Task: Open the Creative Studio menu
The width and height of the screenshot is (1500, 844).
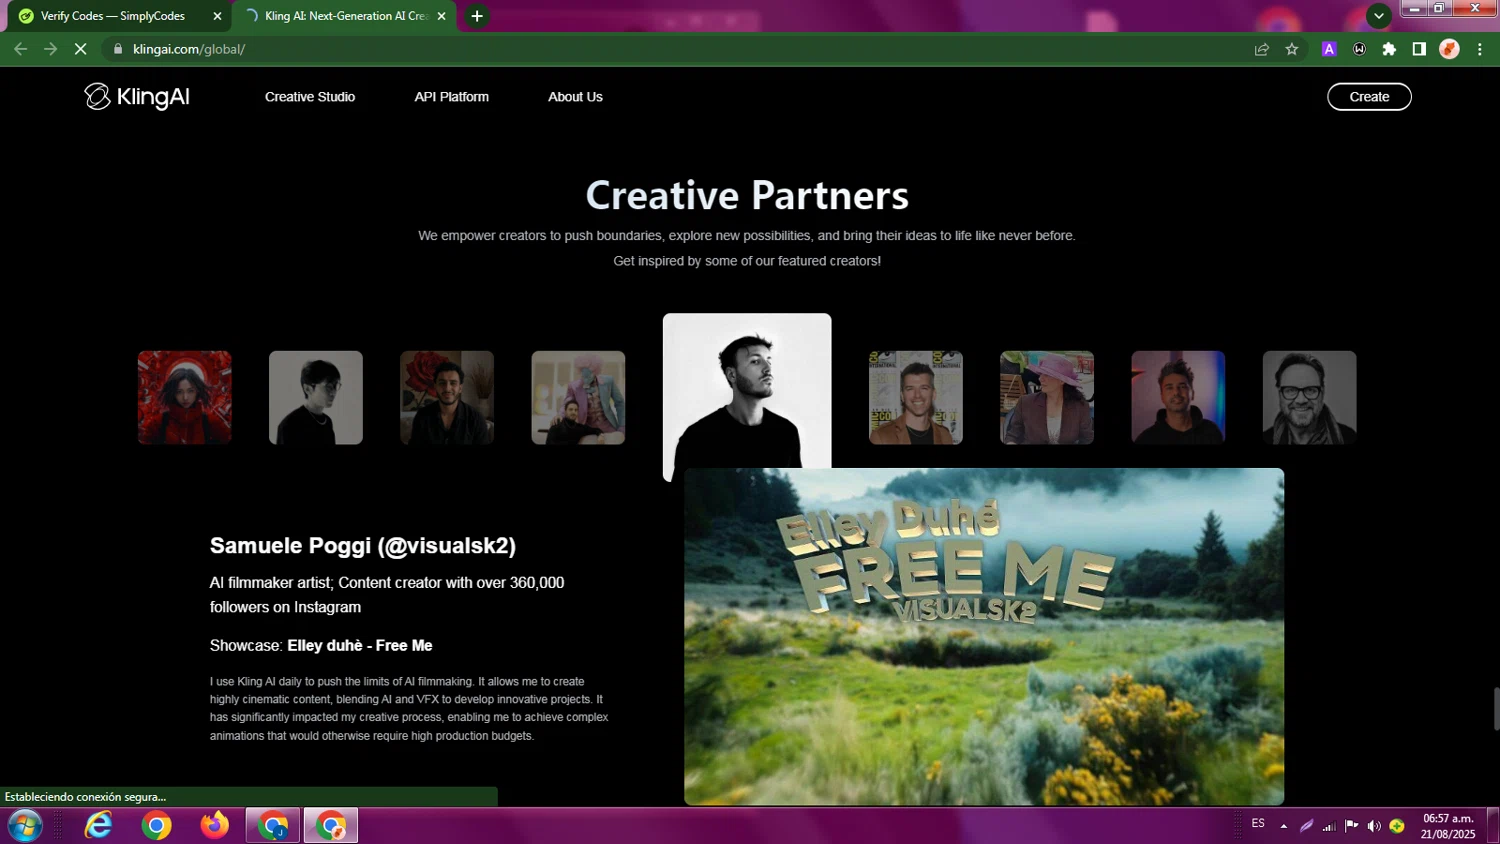Action: pyautogui.click(x=310, y=97)
